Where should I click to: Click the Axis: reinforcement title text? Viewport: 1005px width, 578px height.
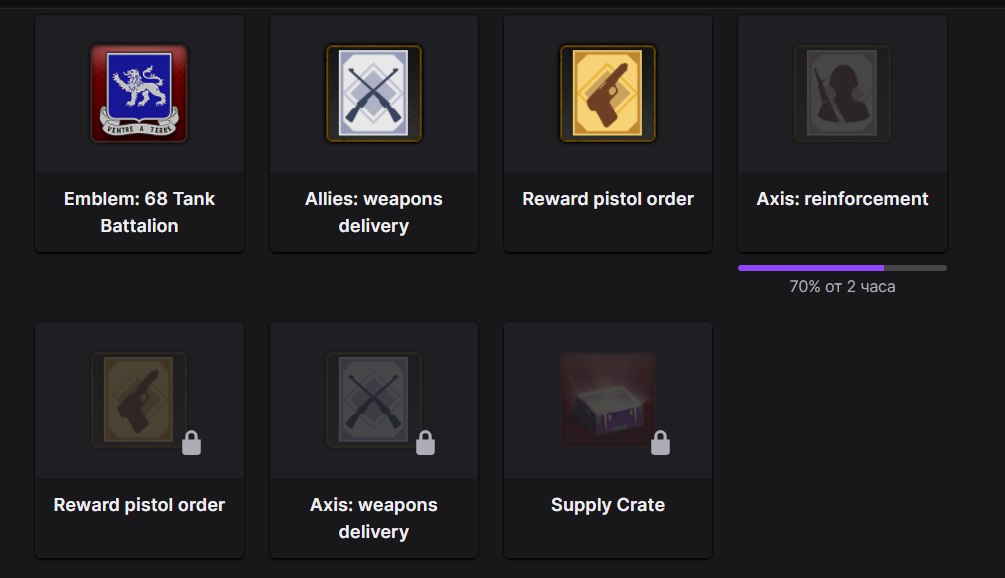click(x=842, y=199)
